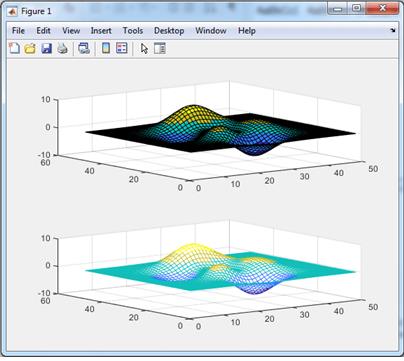Image resolution: width=404 pixels, height=361 pixels.
Task: Click the top plot's z-axis label 10
Action: (x=46, y=99)
